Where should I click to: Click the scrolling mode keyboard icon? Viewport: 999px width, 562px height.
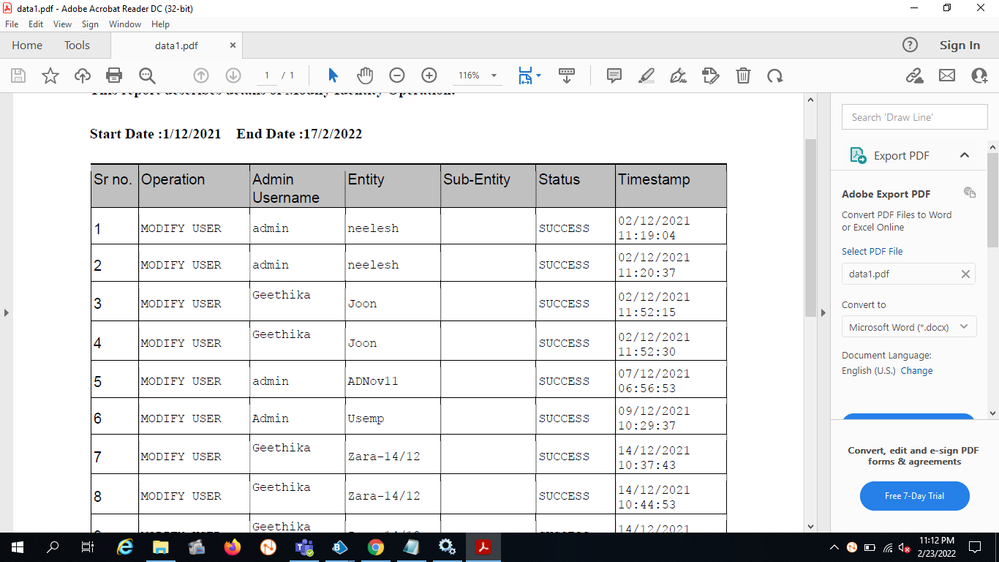566,76
